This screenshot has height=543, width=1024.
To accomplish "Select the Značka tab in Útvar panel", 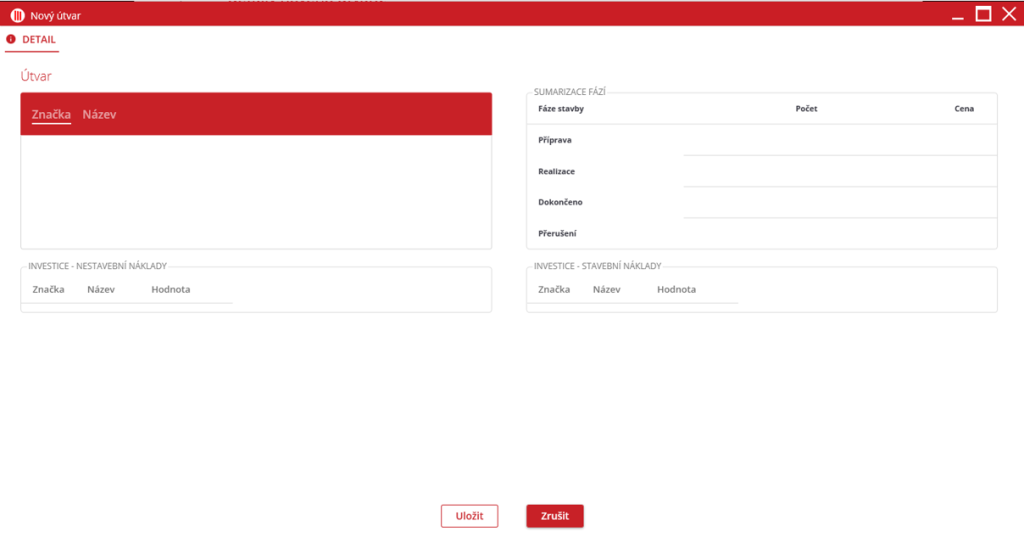I will [x=51, y=115].
